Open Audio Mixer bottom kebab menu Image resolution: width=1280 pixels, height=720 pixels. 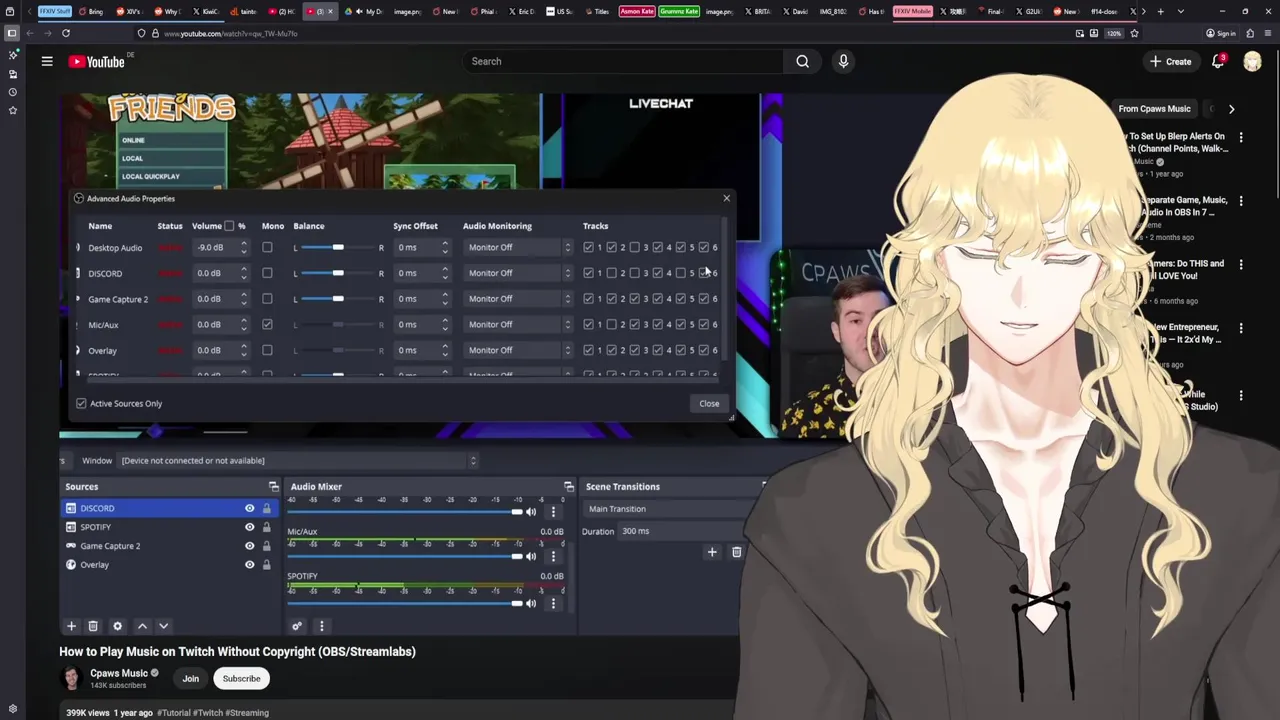coord(321,626)
